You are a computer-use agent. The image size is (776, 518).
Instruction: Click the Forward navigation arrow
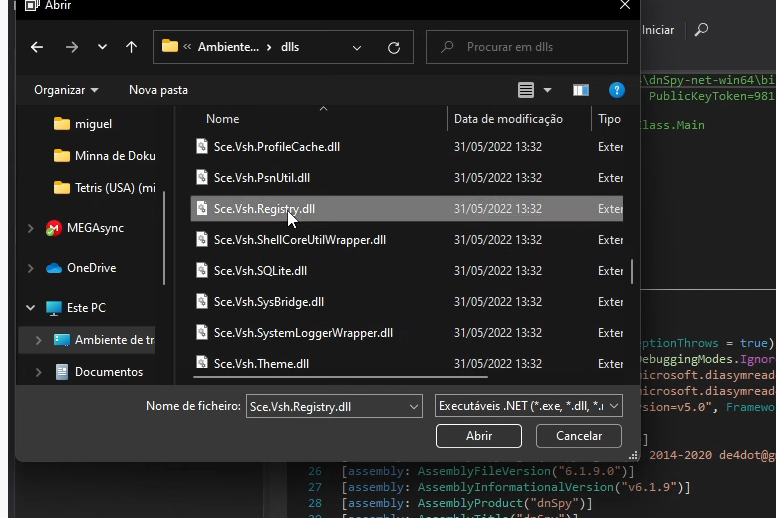coord(71,47)
